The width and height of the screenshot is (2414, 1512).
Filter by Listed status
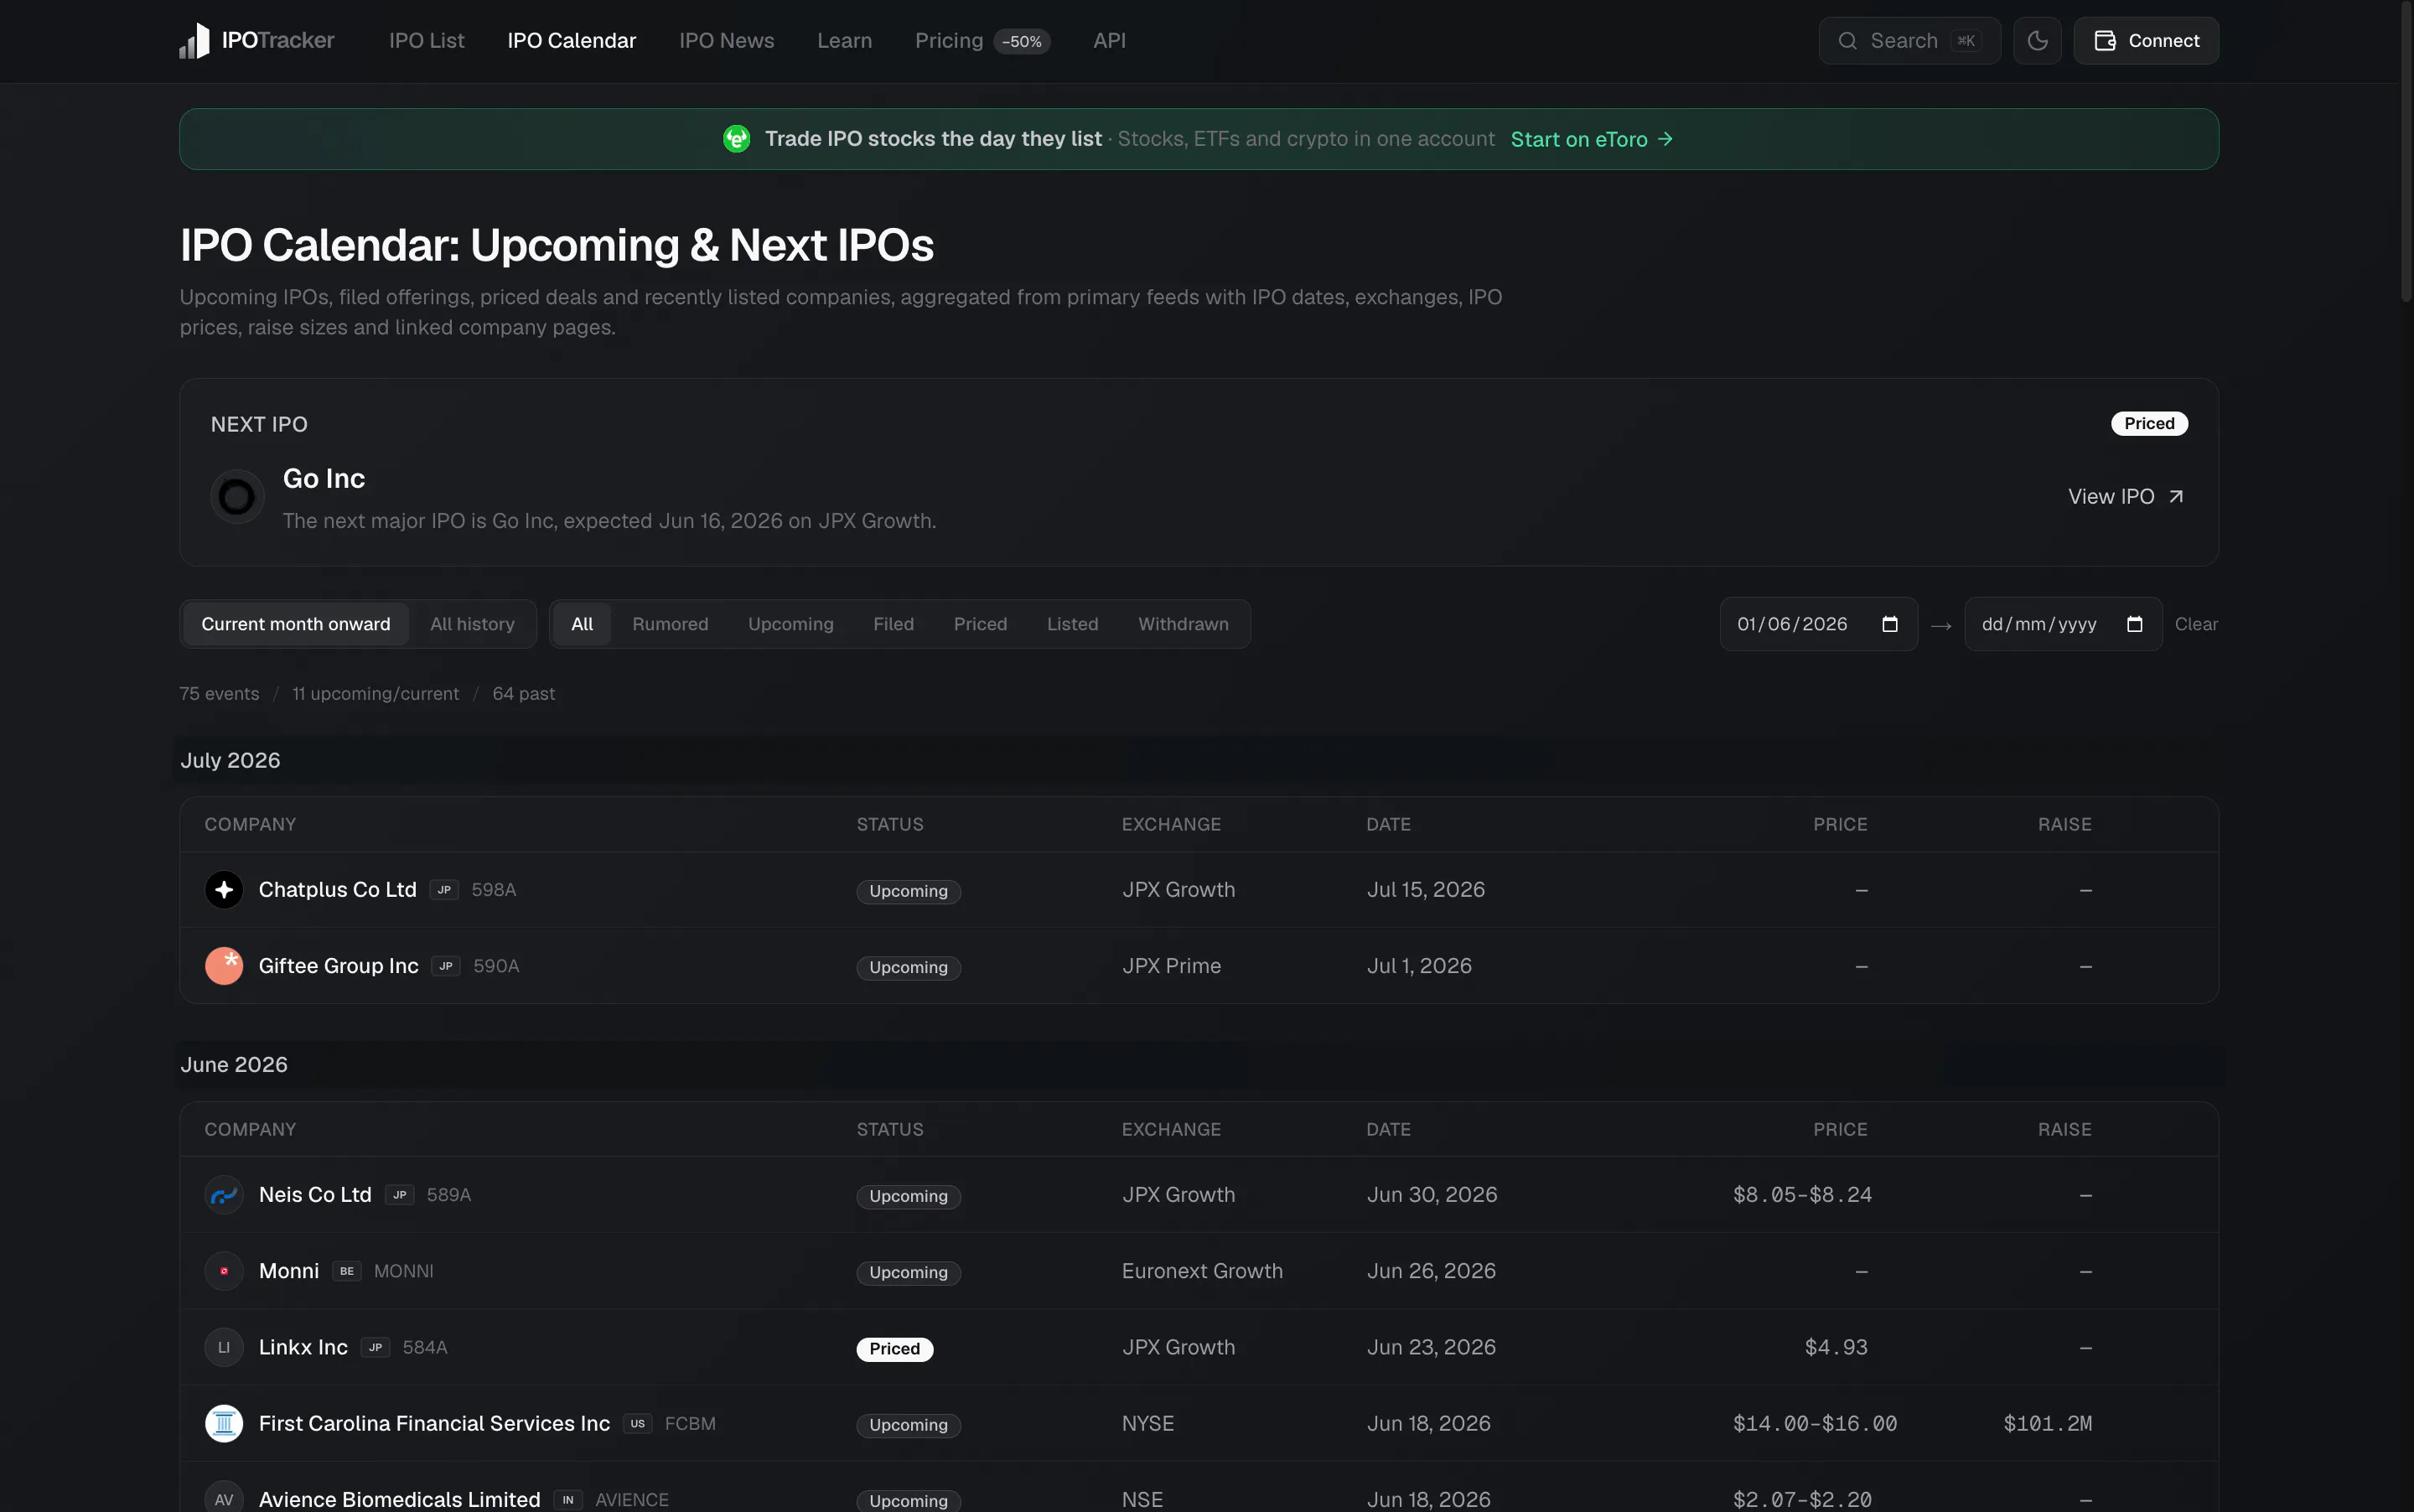pos(1073,624)
